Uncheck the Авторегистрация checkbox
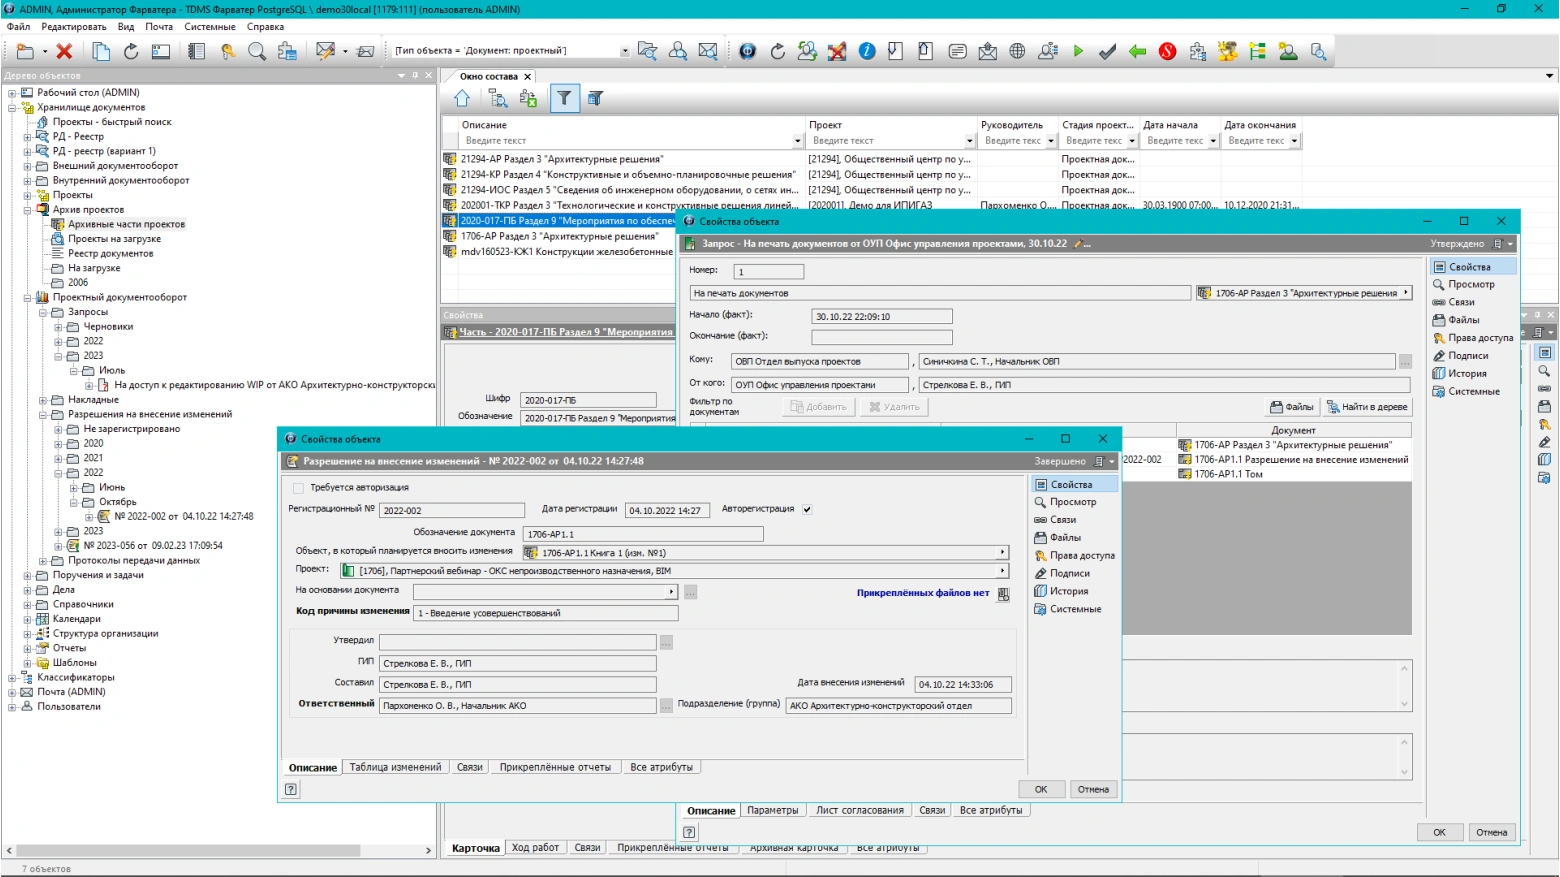The image size is (1560, 877). (x=807, y=509)
